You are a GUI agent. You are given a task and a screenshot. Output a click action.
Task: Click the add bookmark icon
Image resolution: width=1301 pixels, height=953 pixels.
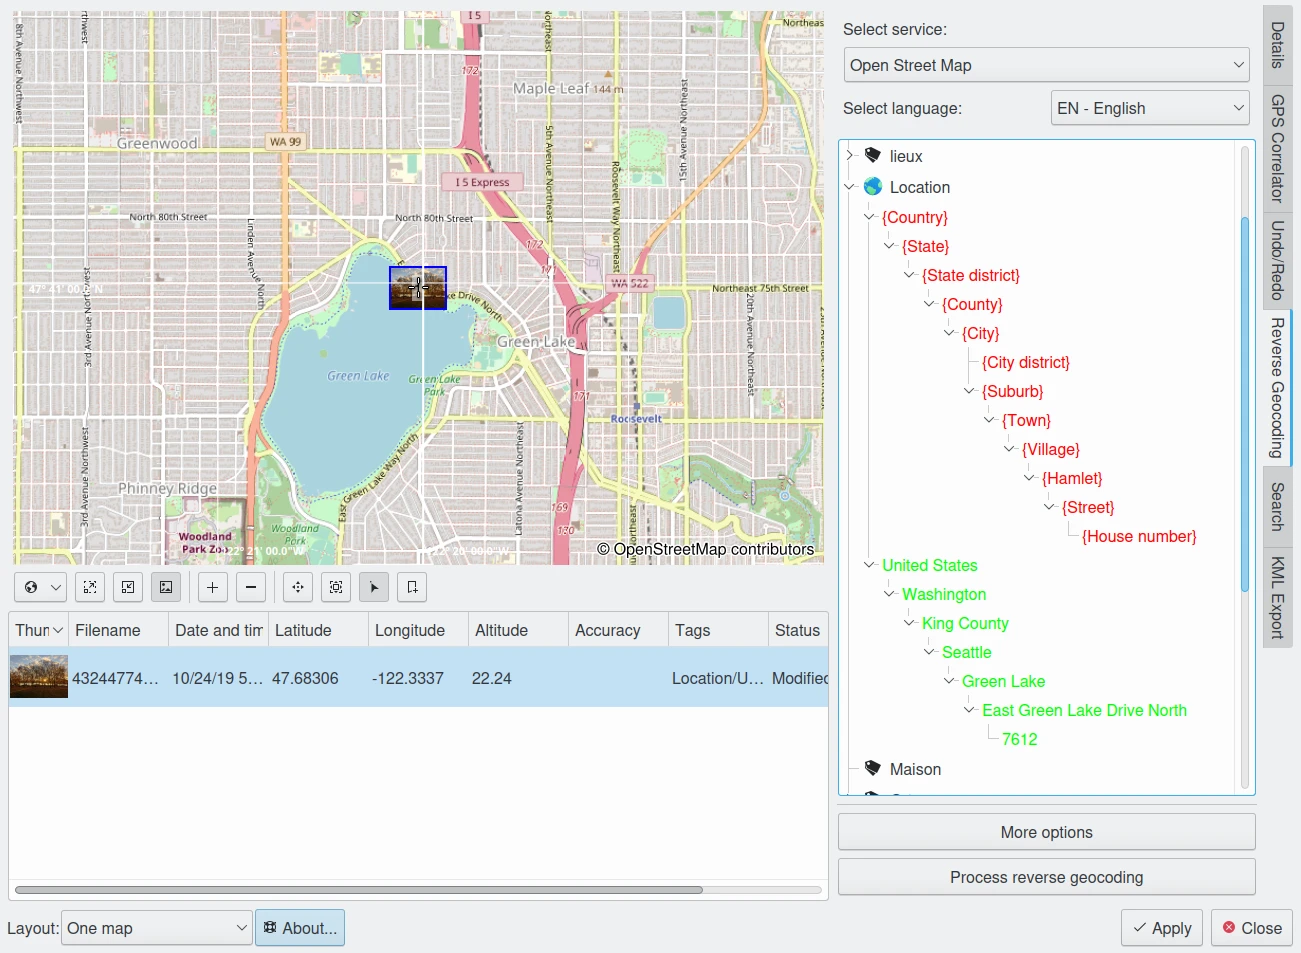pos(412,588)
